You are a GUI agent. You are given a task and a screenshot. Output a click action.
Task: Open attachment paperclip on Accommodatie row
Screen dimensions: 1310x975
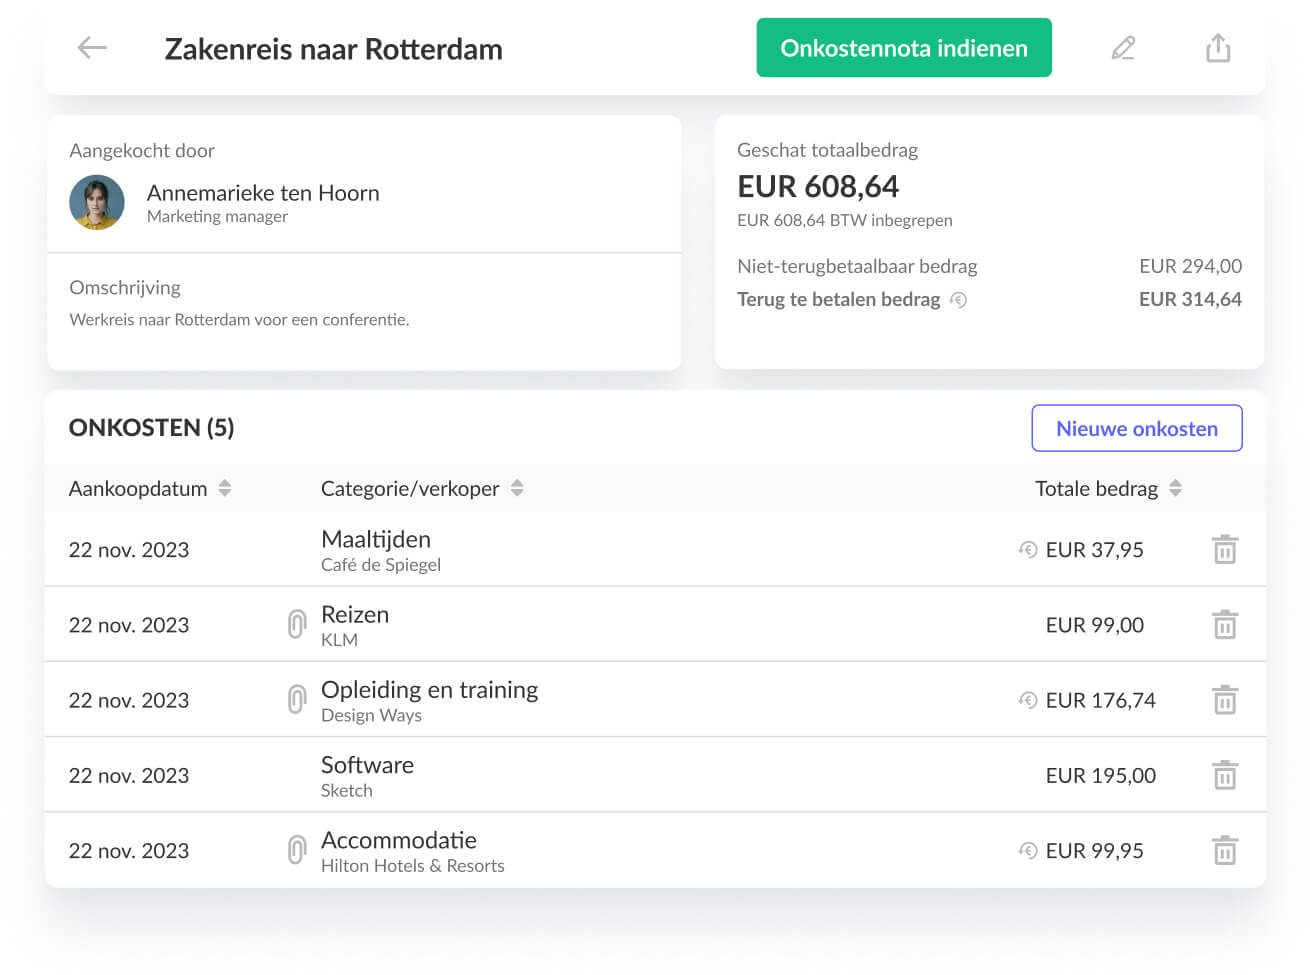296,850
